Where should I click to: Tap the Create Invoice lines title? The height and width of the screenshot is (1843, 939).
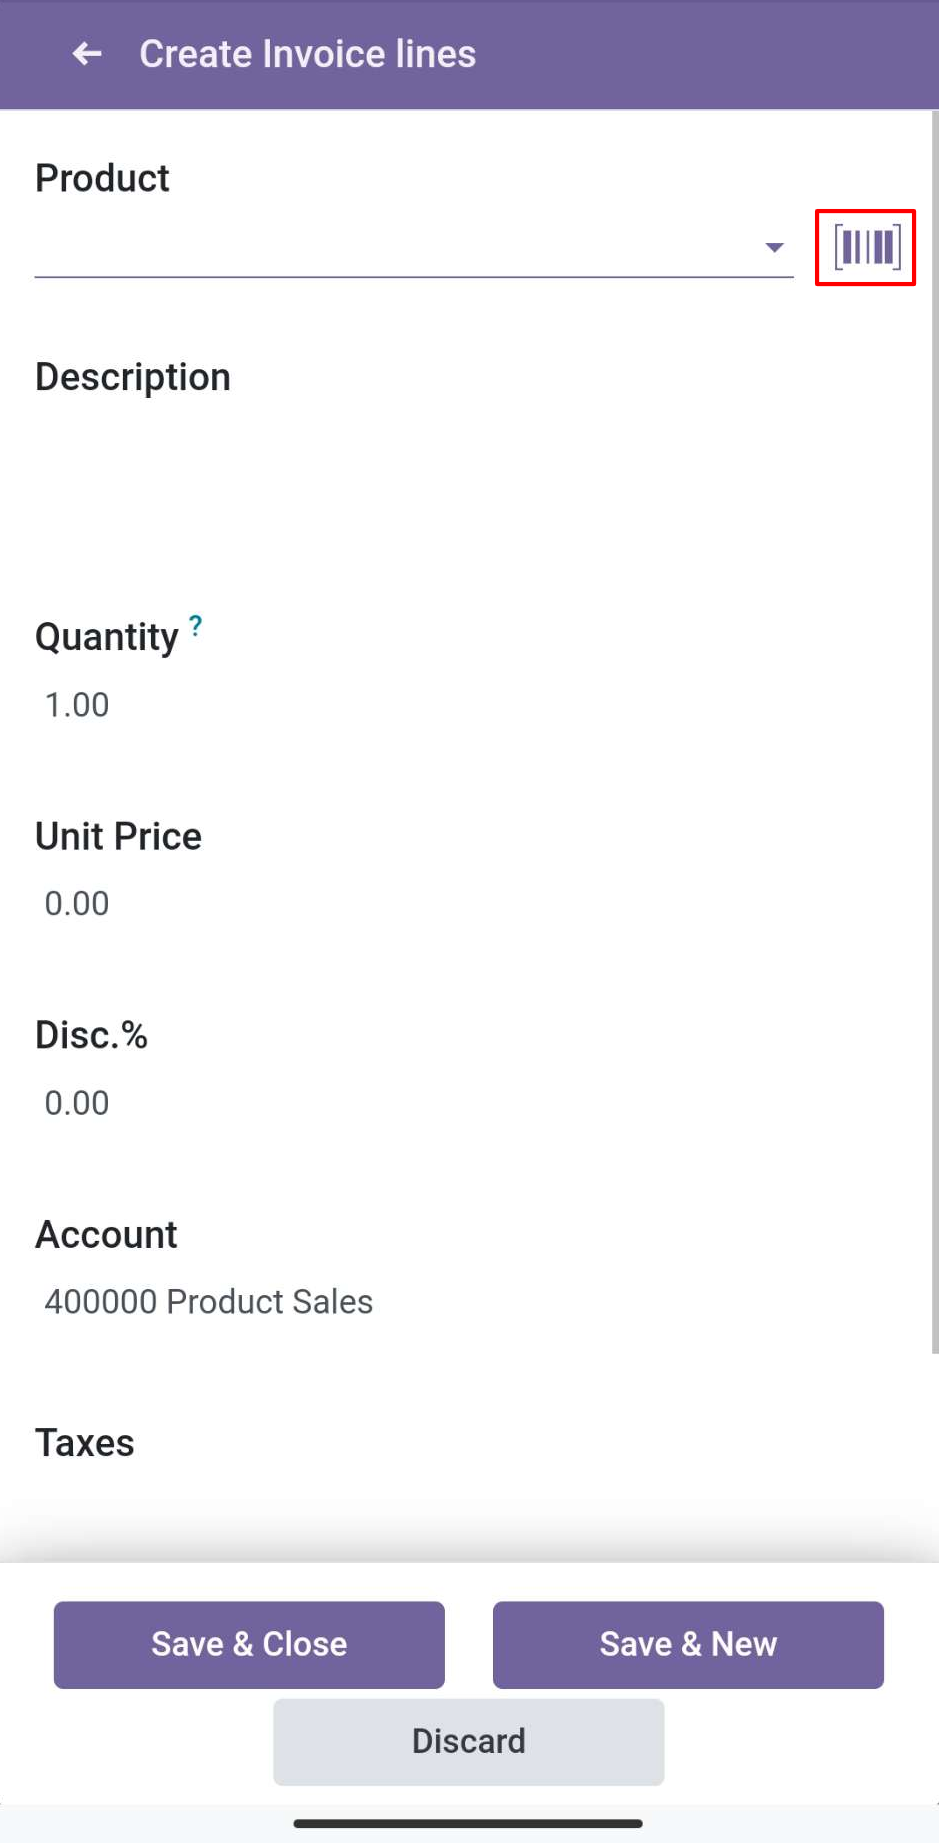(x=308, y=54)
